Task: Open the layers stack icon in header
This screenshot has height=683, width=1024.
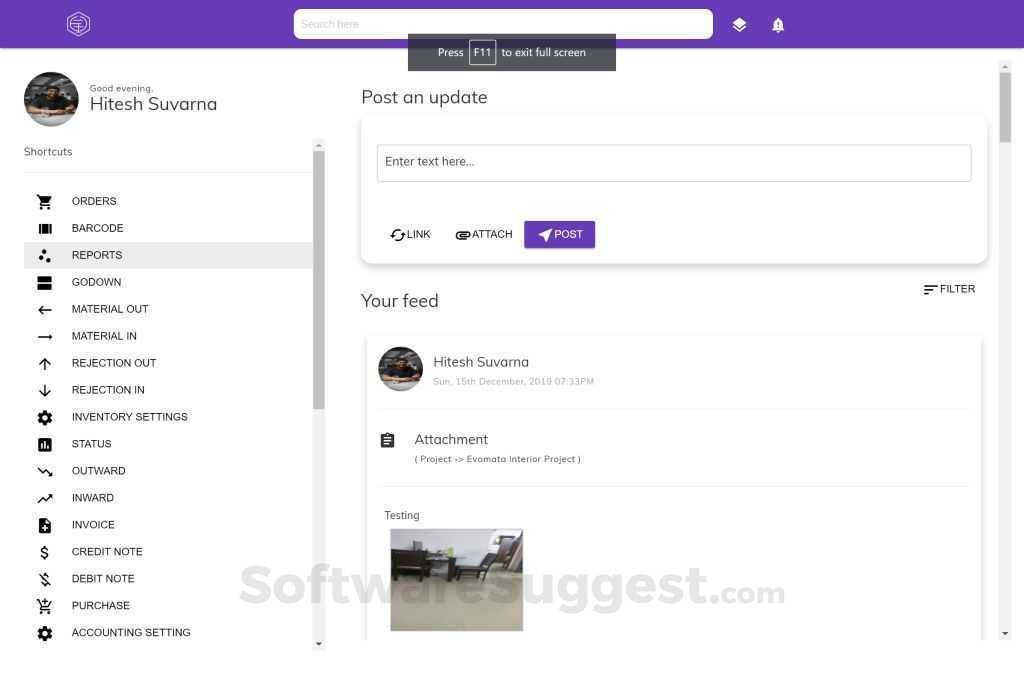Action: click(x=739, y=25)
